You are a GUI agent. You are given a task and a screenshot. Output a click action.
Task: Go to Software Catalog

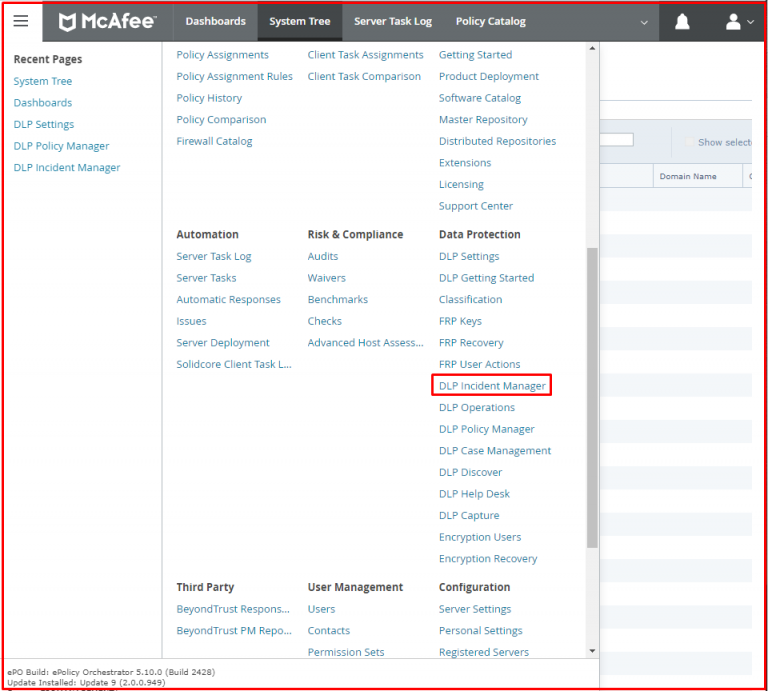point(479,98)
